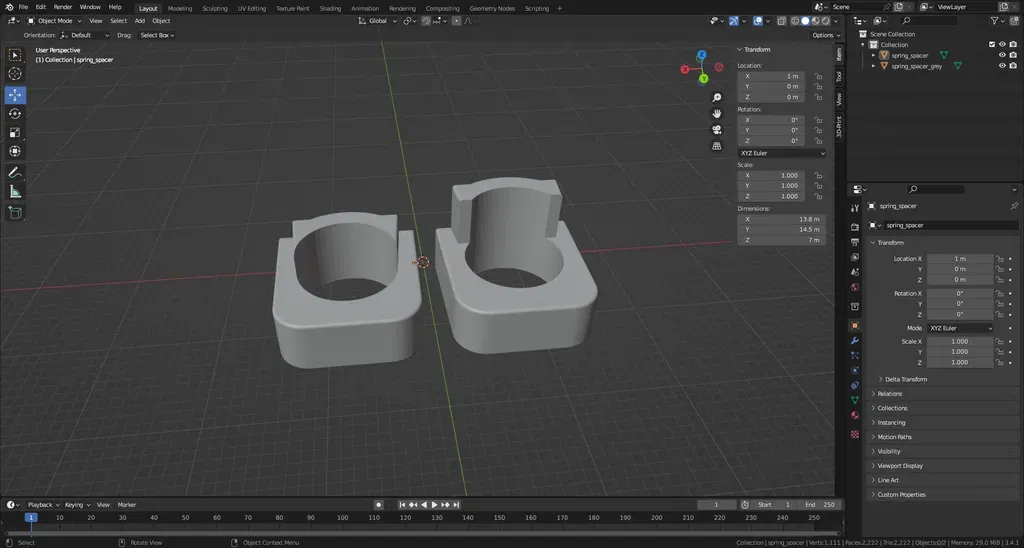Image resolution: width=1024 pixels, height=548 pixels.
Task: Open the Modifiers wrench tab in Properties
Action: (855, 341)
